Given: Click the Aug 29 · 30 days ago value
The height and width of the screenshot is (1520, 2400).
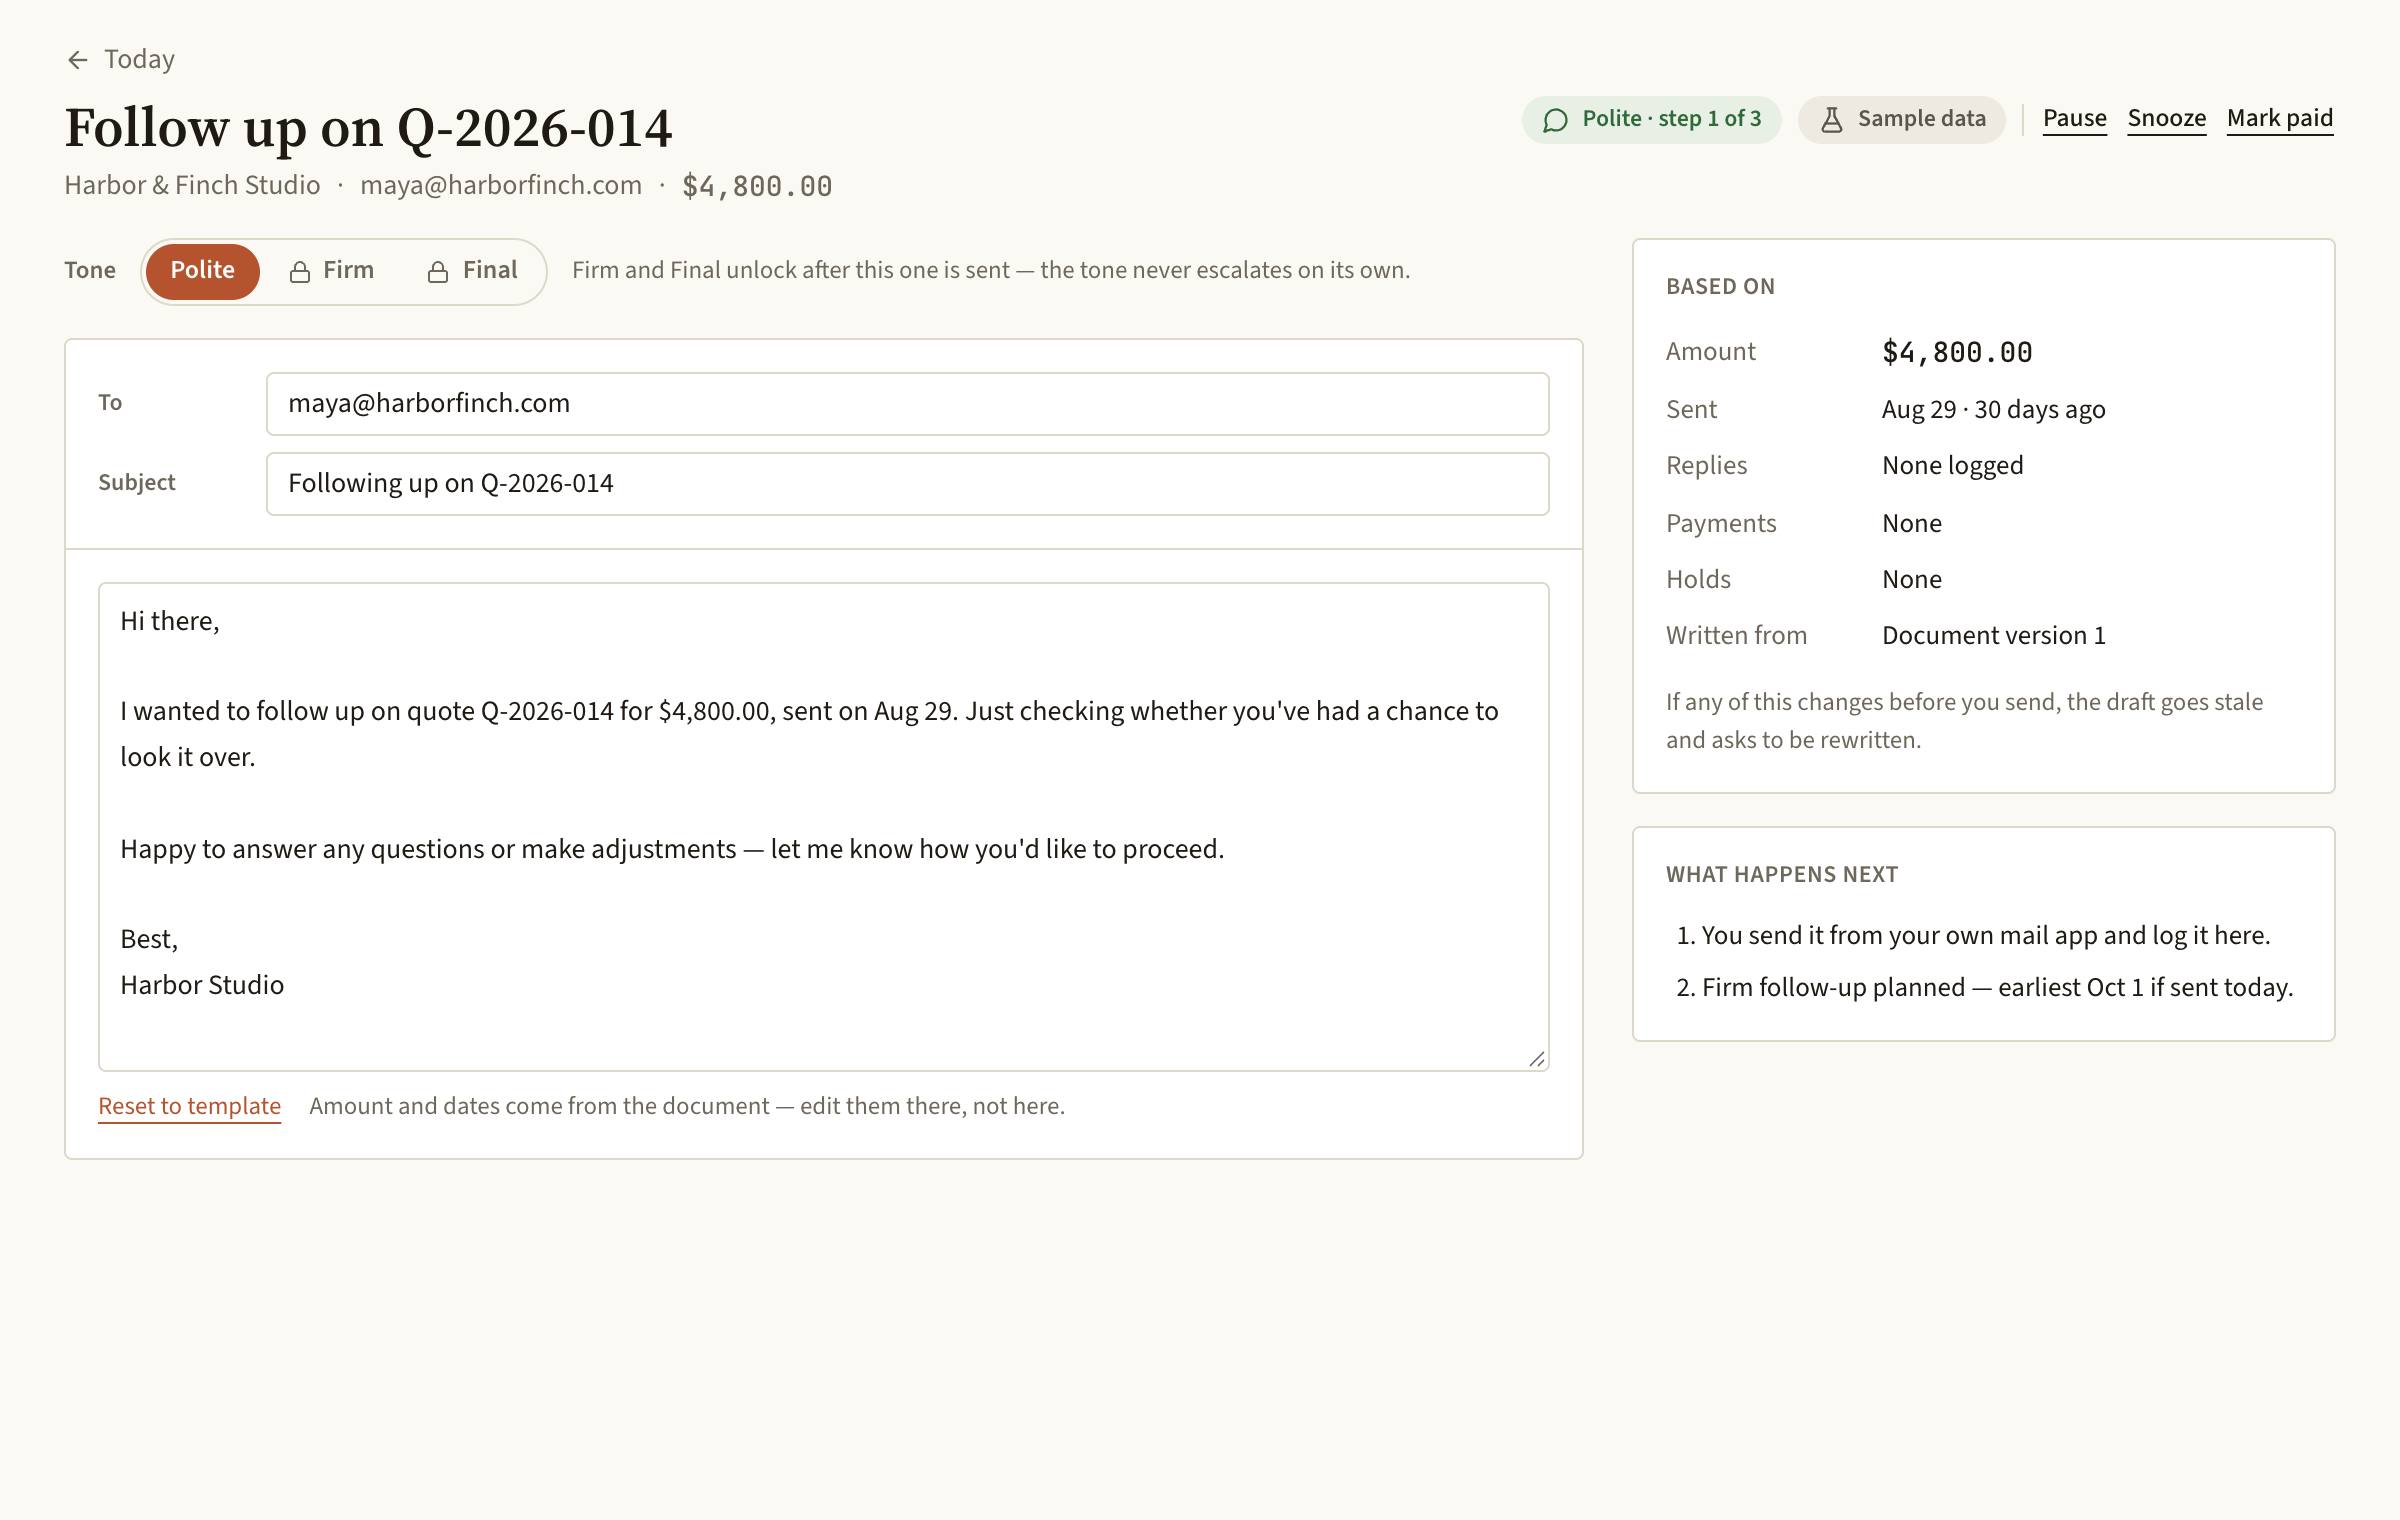Looking at the screenshot, I should click(1993, 410).
